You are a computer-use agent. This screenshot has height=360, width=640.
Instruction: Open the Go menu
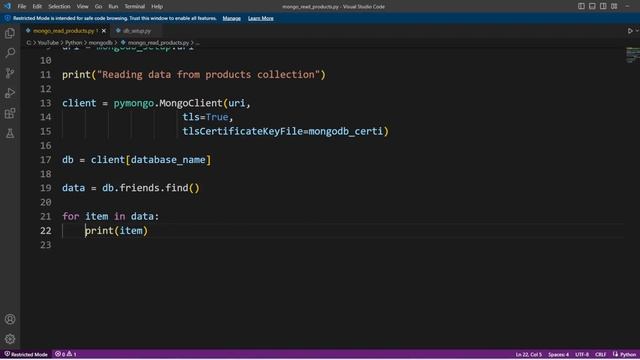(x=98, y=7)
